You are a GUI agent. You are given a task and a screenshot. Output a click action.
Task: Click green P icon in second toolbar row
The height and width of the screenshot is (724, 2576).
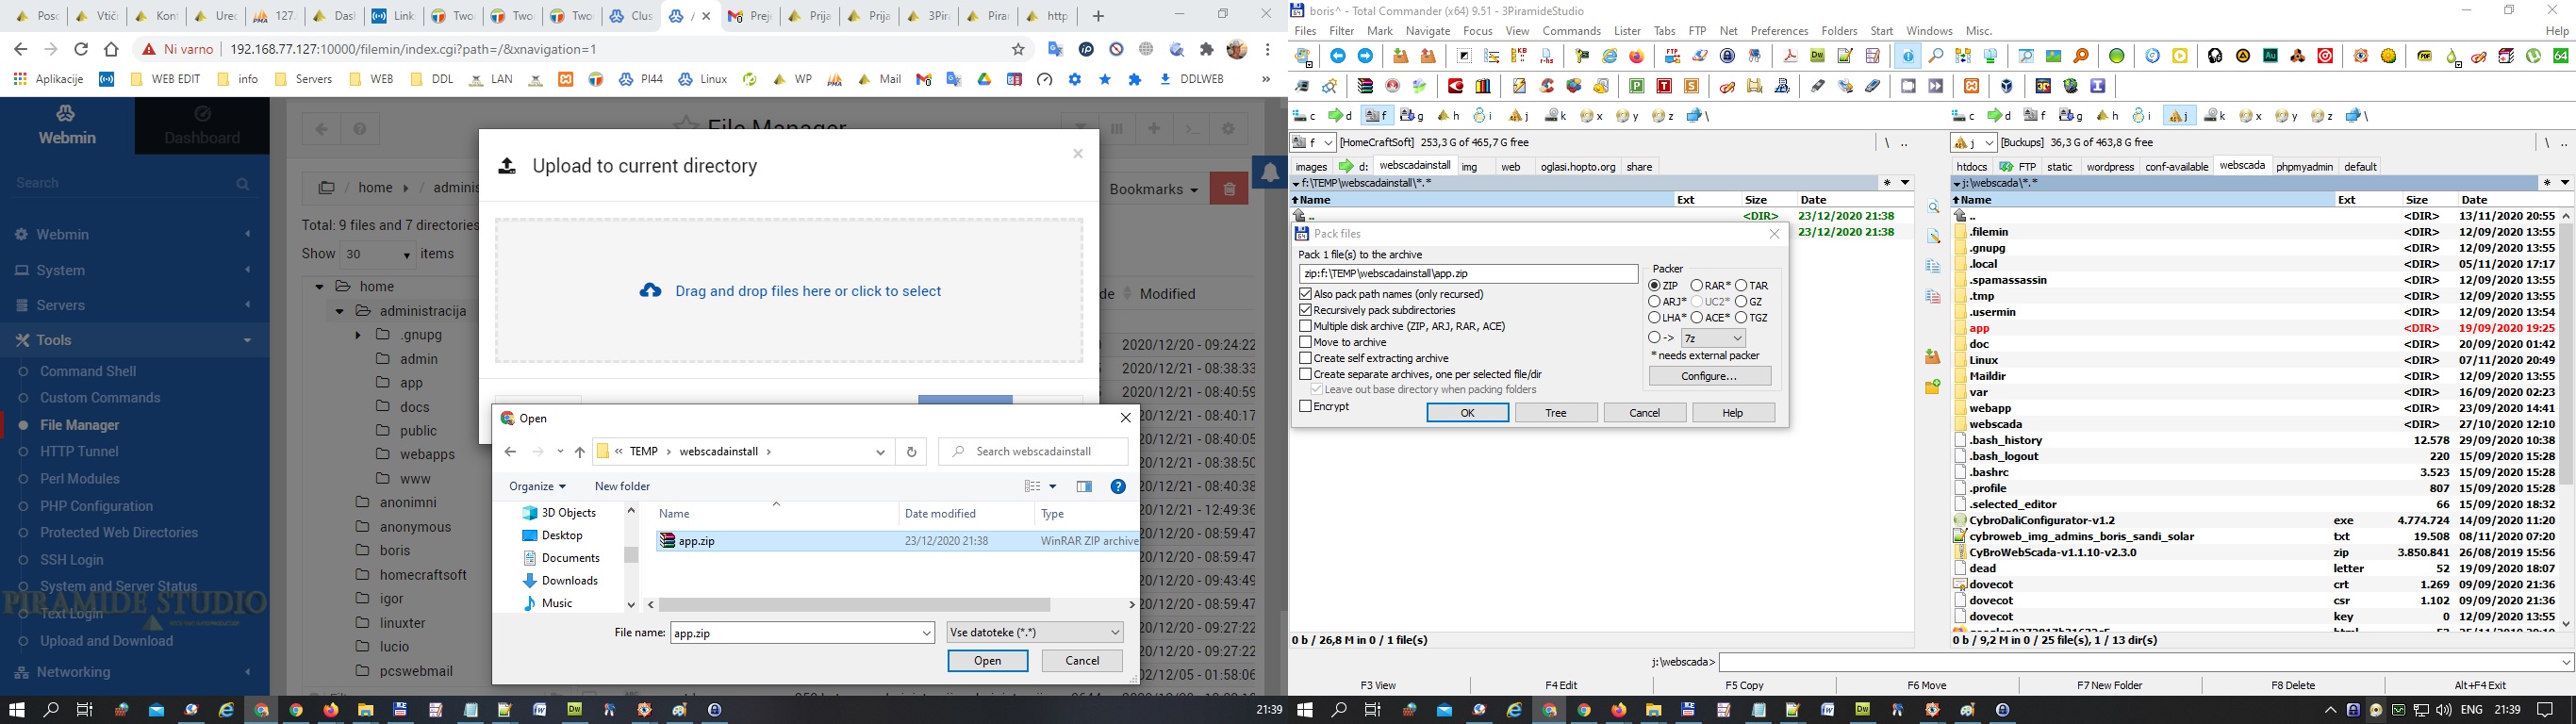pyautogui.click(x=1637, y=86)
